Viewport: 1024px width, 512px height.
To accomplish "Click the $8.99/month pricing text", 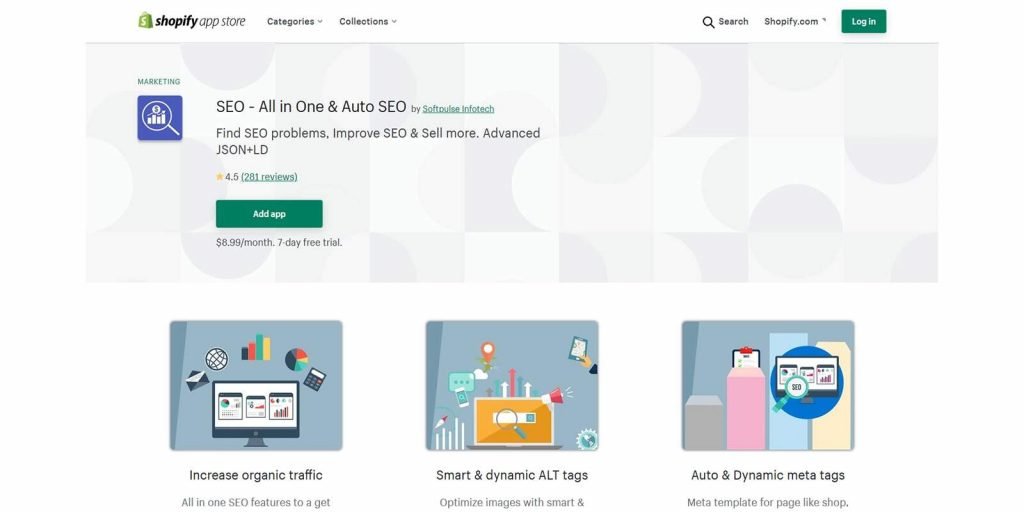I will pos(279,242).
